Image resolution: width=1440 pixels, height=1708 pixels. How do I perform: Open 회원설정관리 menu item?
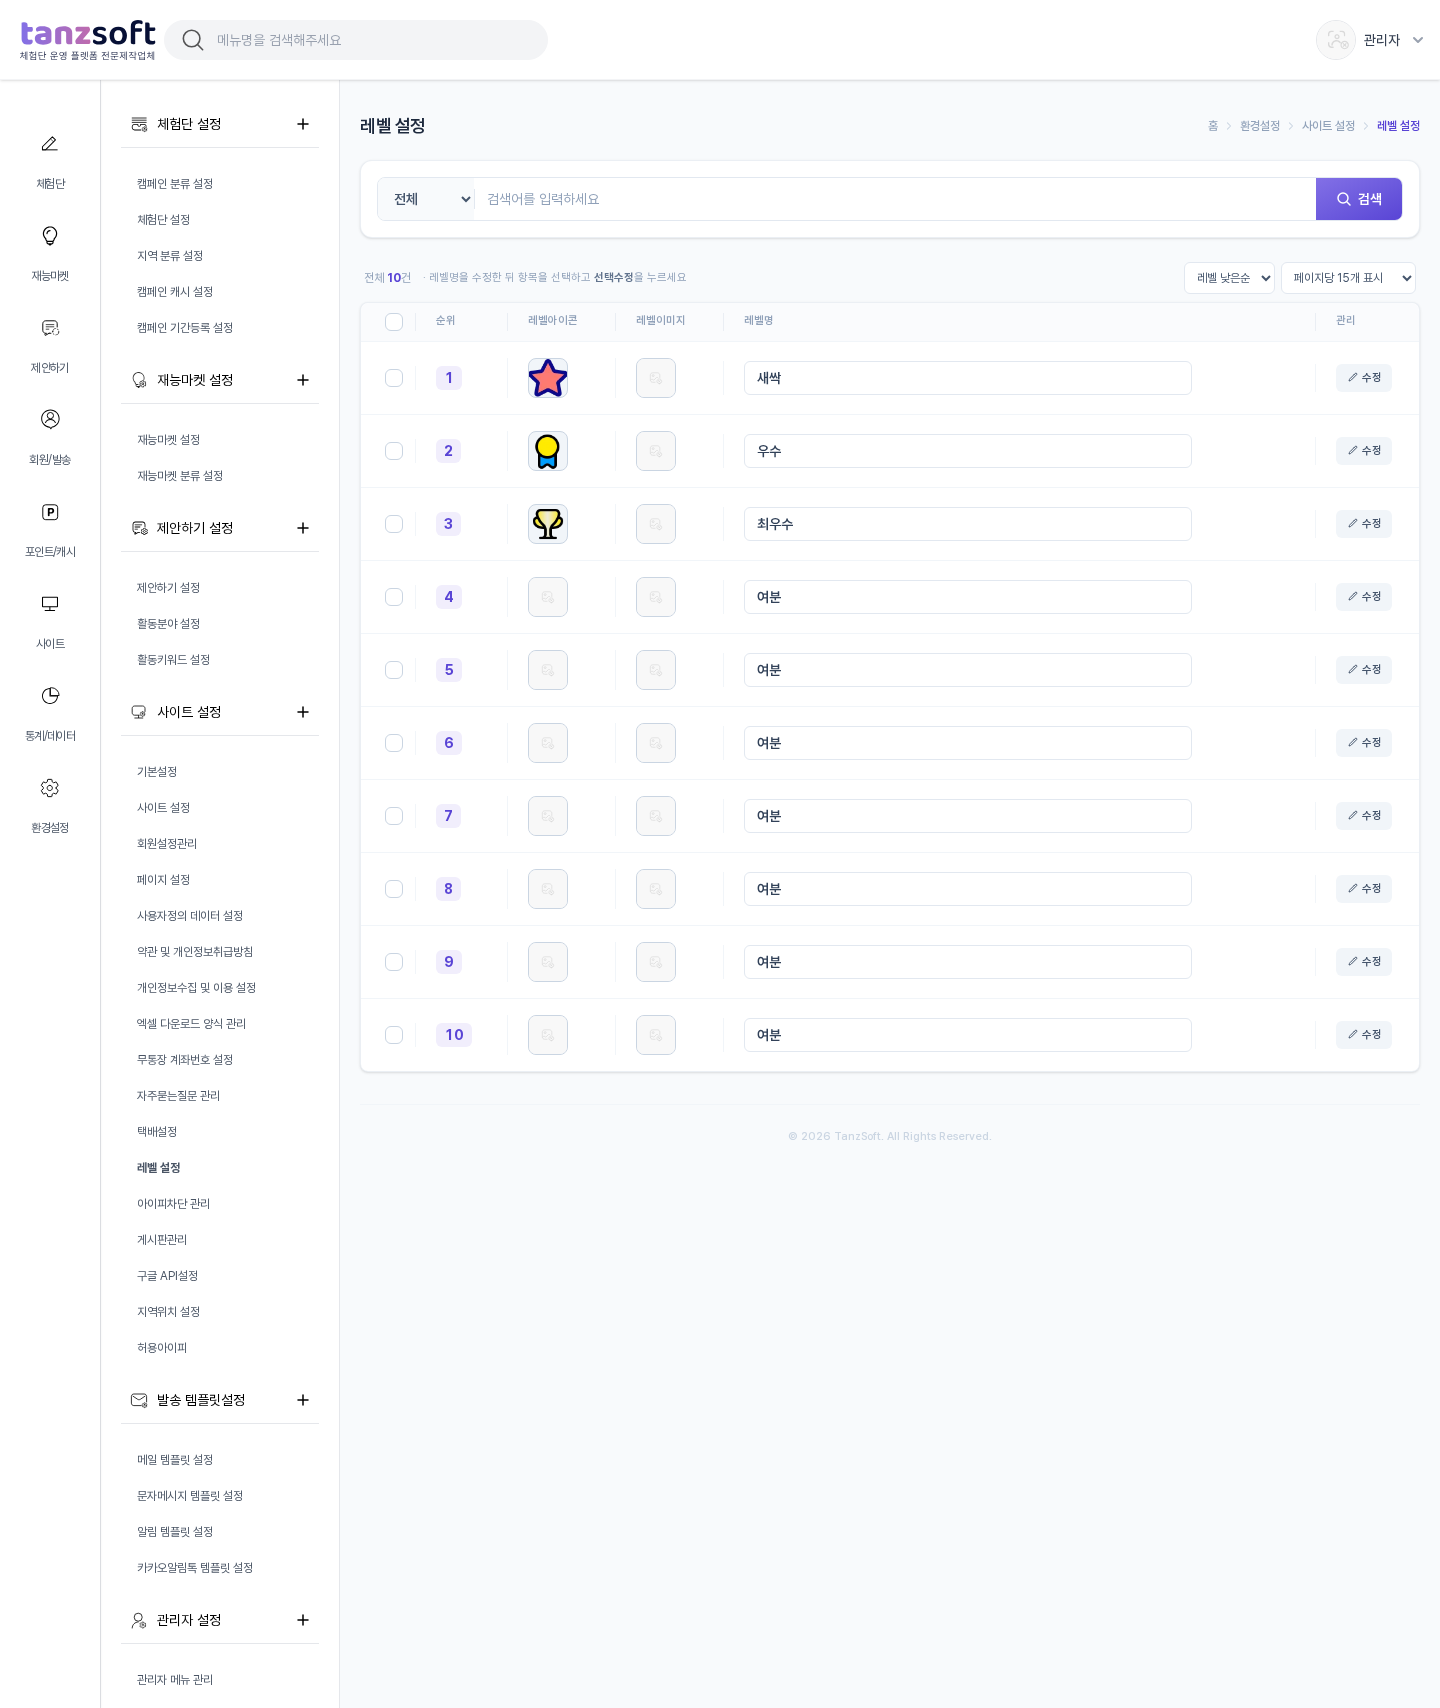tap(167, 844)
